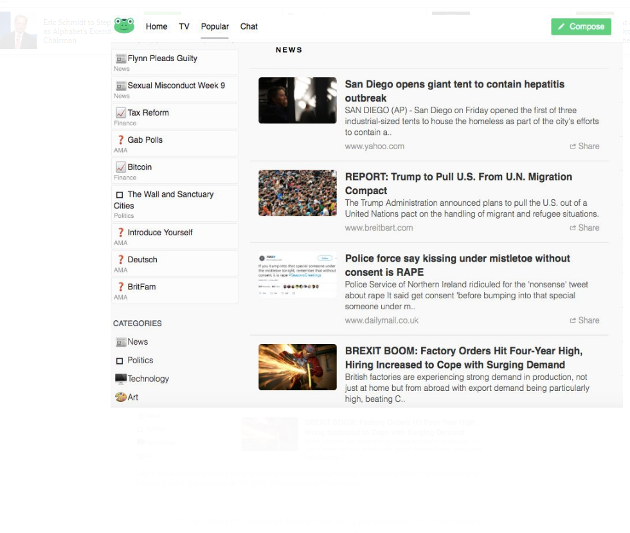Select the Art category label
This screenshot has width=630, height=533.
point(133,397)
